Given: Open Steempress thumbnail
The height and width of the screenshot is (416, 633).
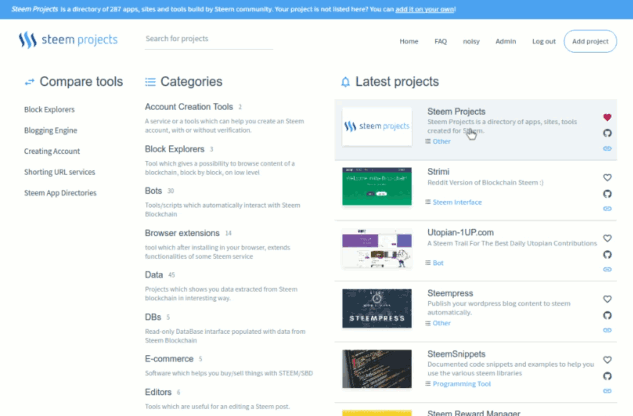Looking at the screenshot, I should tap(377, 309).
